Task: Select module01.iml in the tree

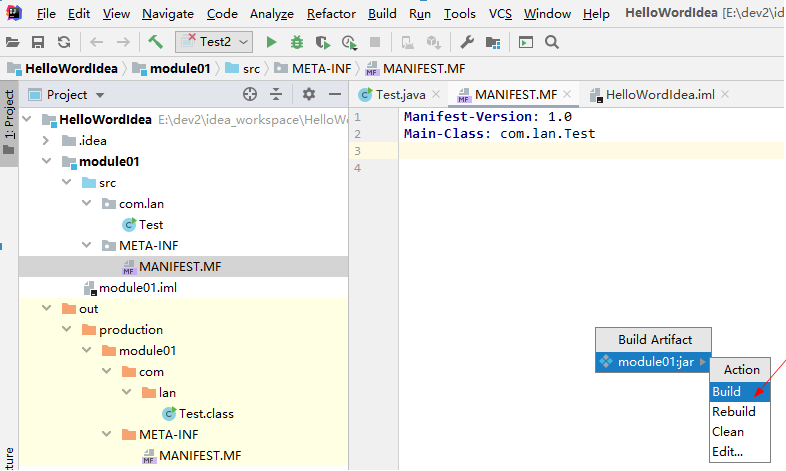Action: tap(130, 288)
